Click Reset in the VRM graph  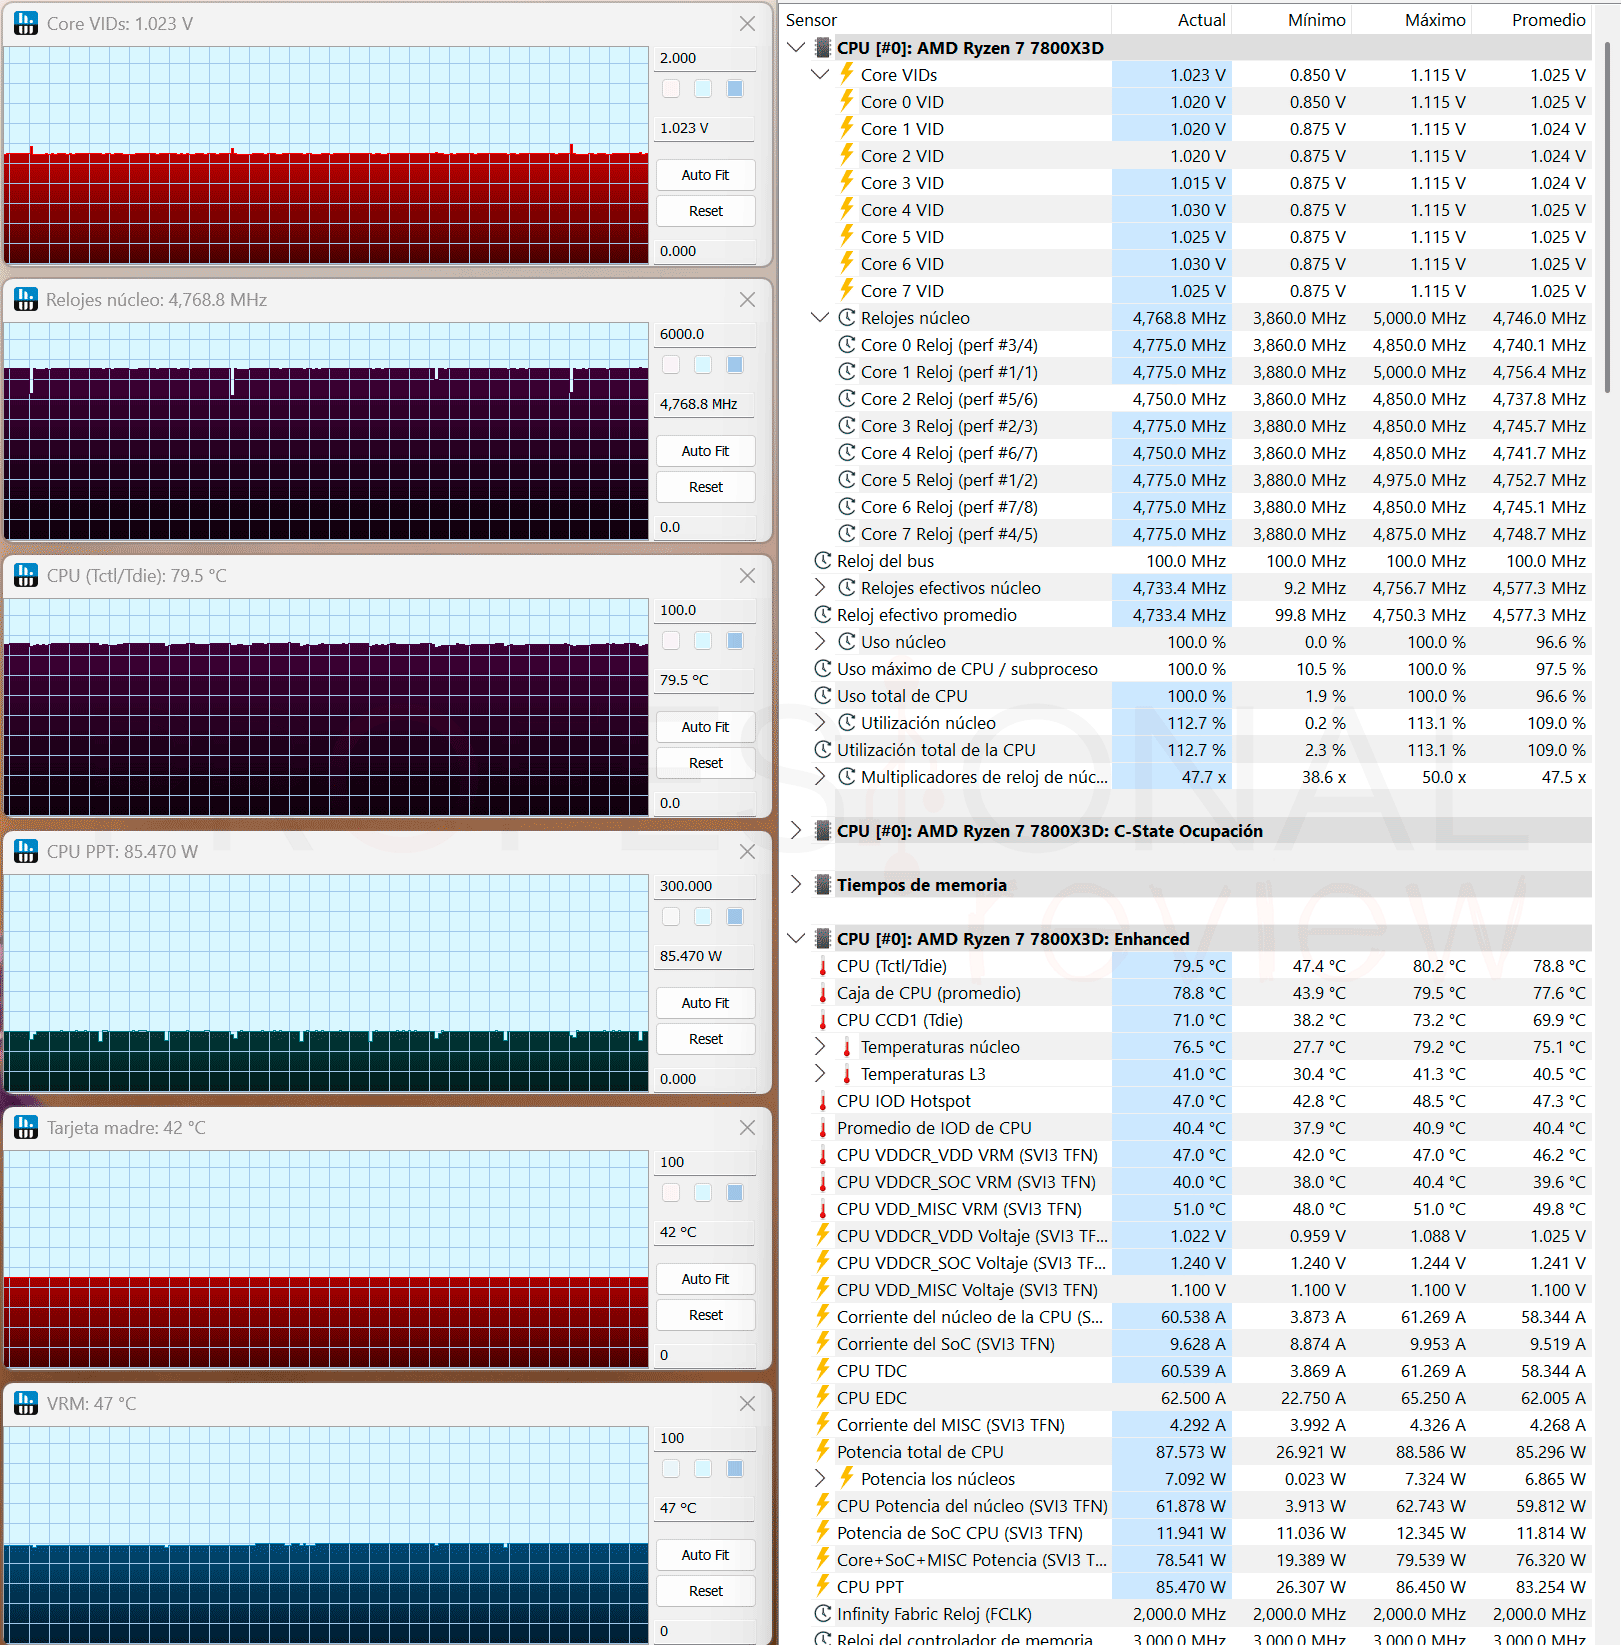705,1591
